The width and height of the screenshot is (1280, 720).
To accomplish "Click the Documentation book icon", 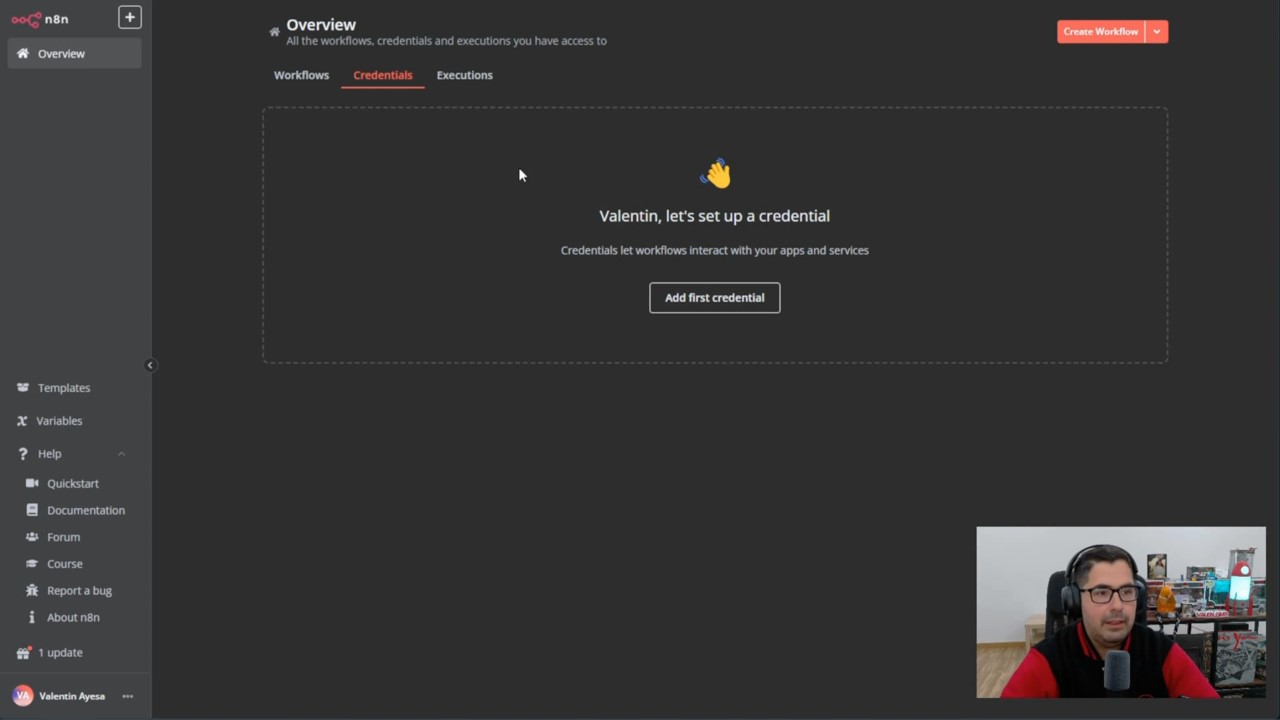I will (x=32, y=510).
